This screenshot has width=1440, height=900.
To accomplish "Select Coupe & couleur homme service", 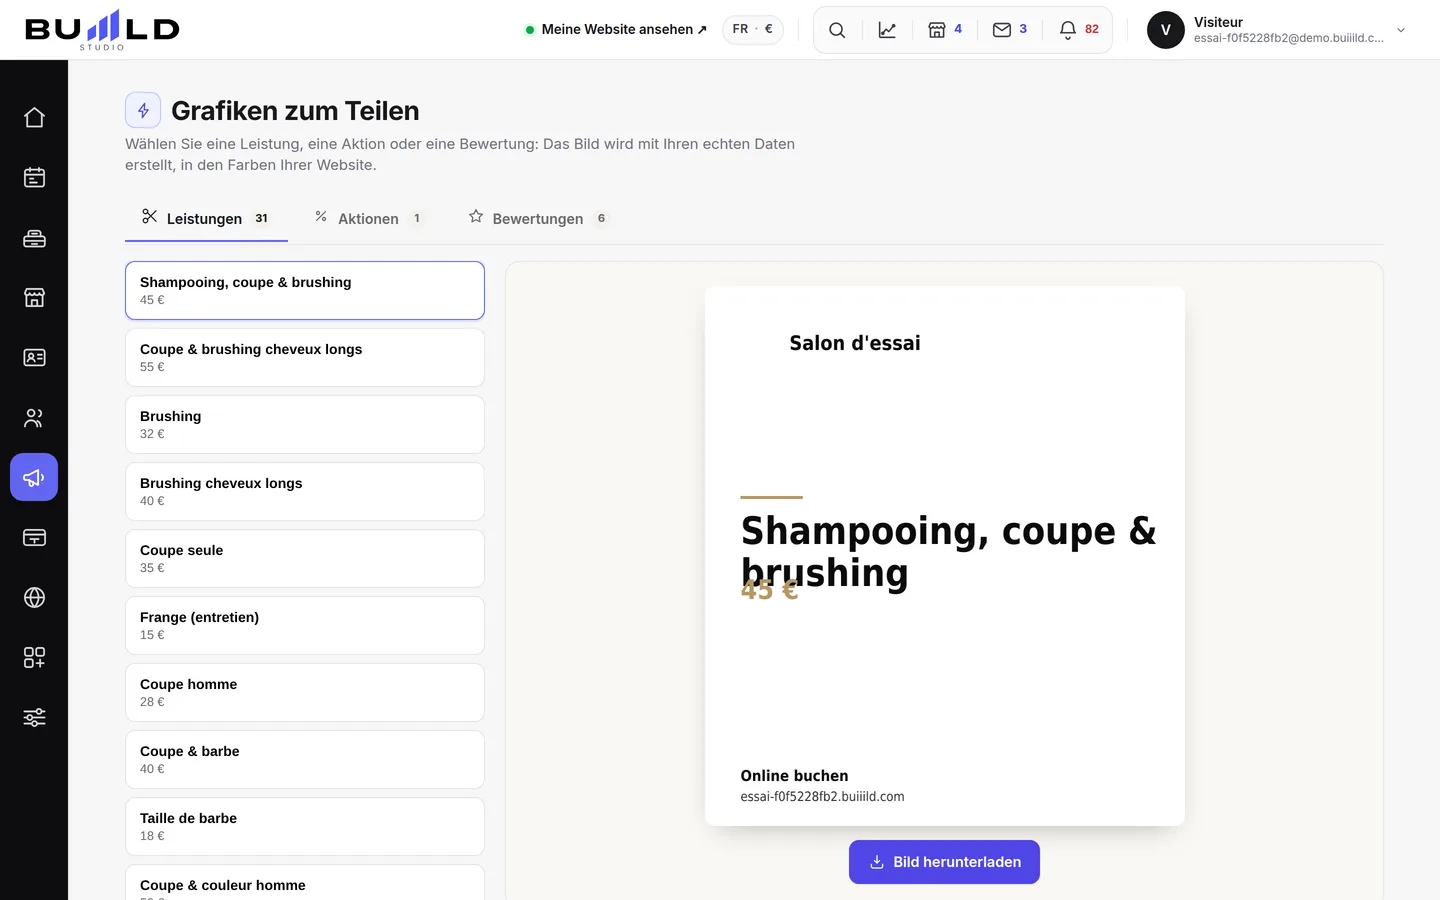I will (x=305, y=882).
